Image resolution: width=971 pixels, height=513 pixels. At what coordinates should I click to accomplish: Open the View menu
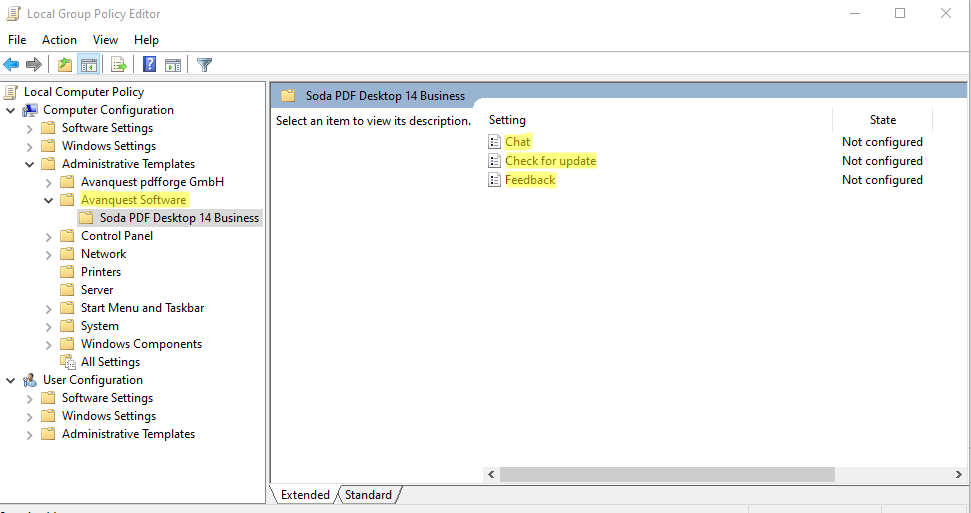pyautogui.click(x=105, y=40)
